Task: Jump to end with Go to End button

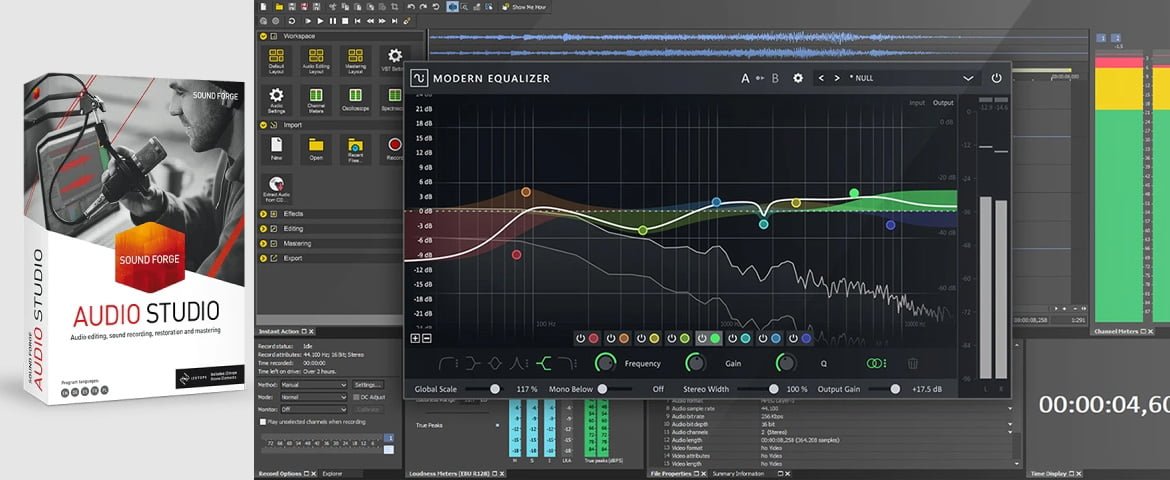Action: pos(394,21)
